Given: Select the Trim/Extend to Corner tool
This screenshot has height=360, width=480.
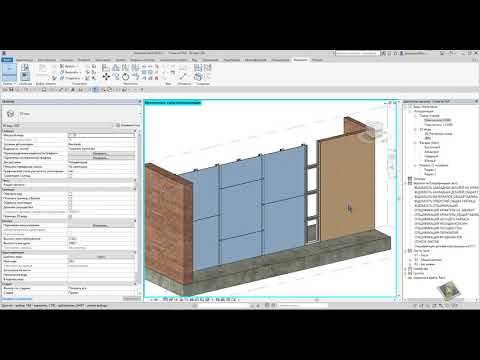Looking at the screenshot, I should [x=136, y=77].
